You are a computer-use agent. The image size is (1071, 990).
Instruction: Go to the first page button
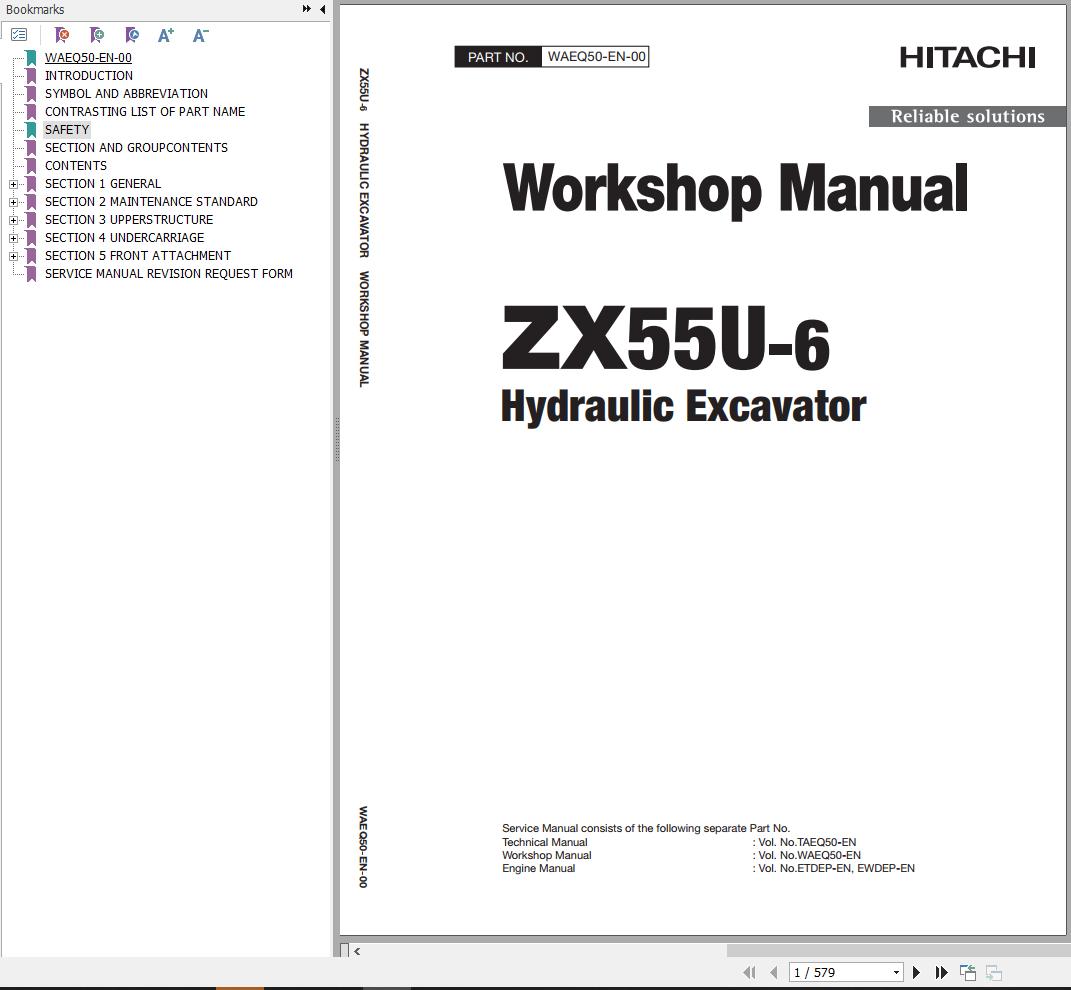(x=749, y=972)
